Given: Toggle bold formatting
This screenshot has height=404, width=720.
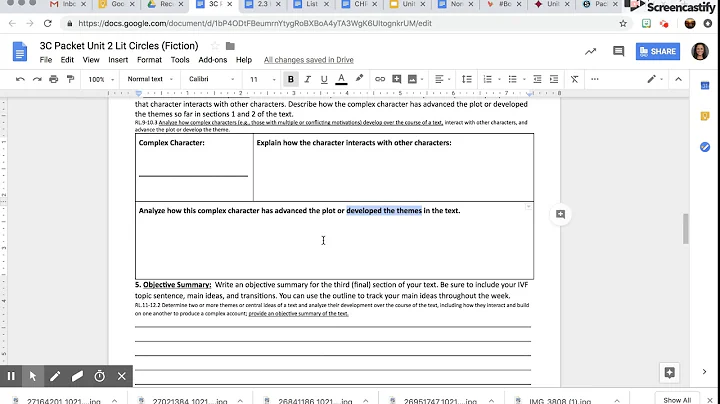Looking at the screenshot, I should [291, 79].
